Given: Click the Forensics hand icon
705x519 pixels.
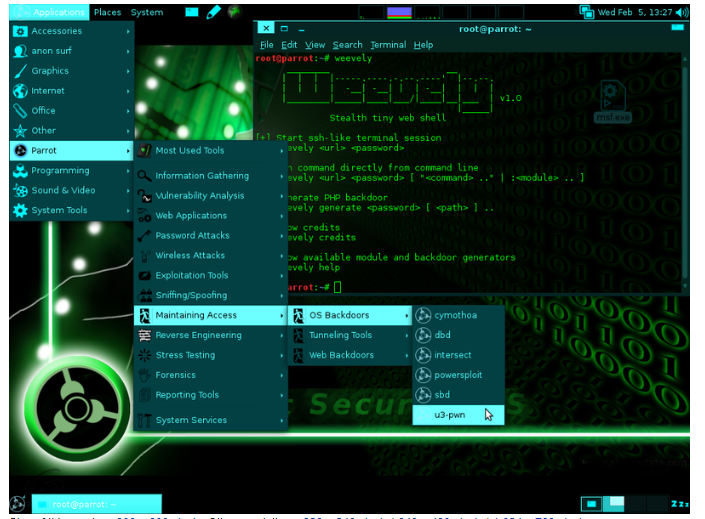Looking at the screenshot, I should tap(144, 375).
